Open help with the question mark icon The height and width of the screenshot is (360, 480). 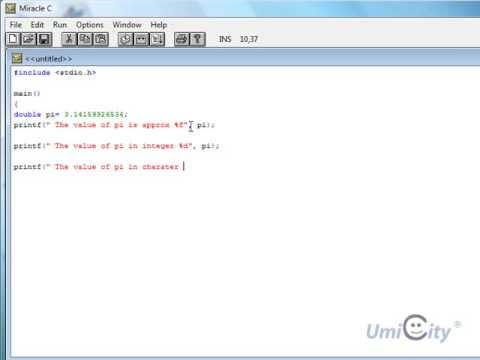[x=198, y=39]
